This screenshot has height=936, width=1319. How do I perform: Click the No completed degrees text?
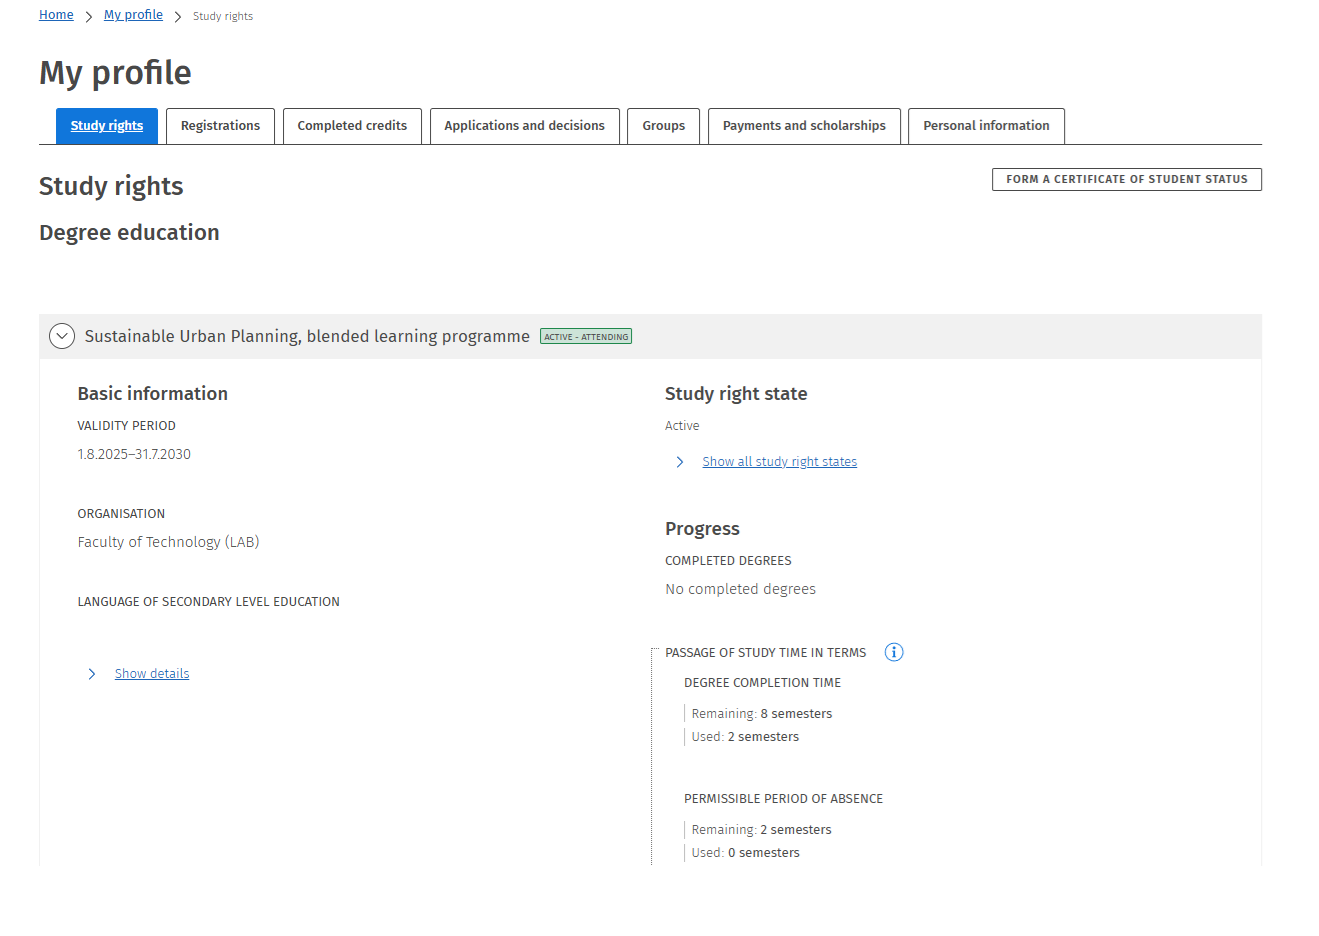[x=741, y=589]
